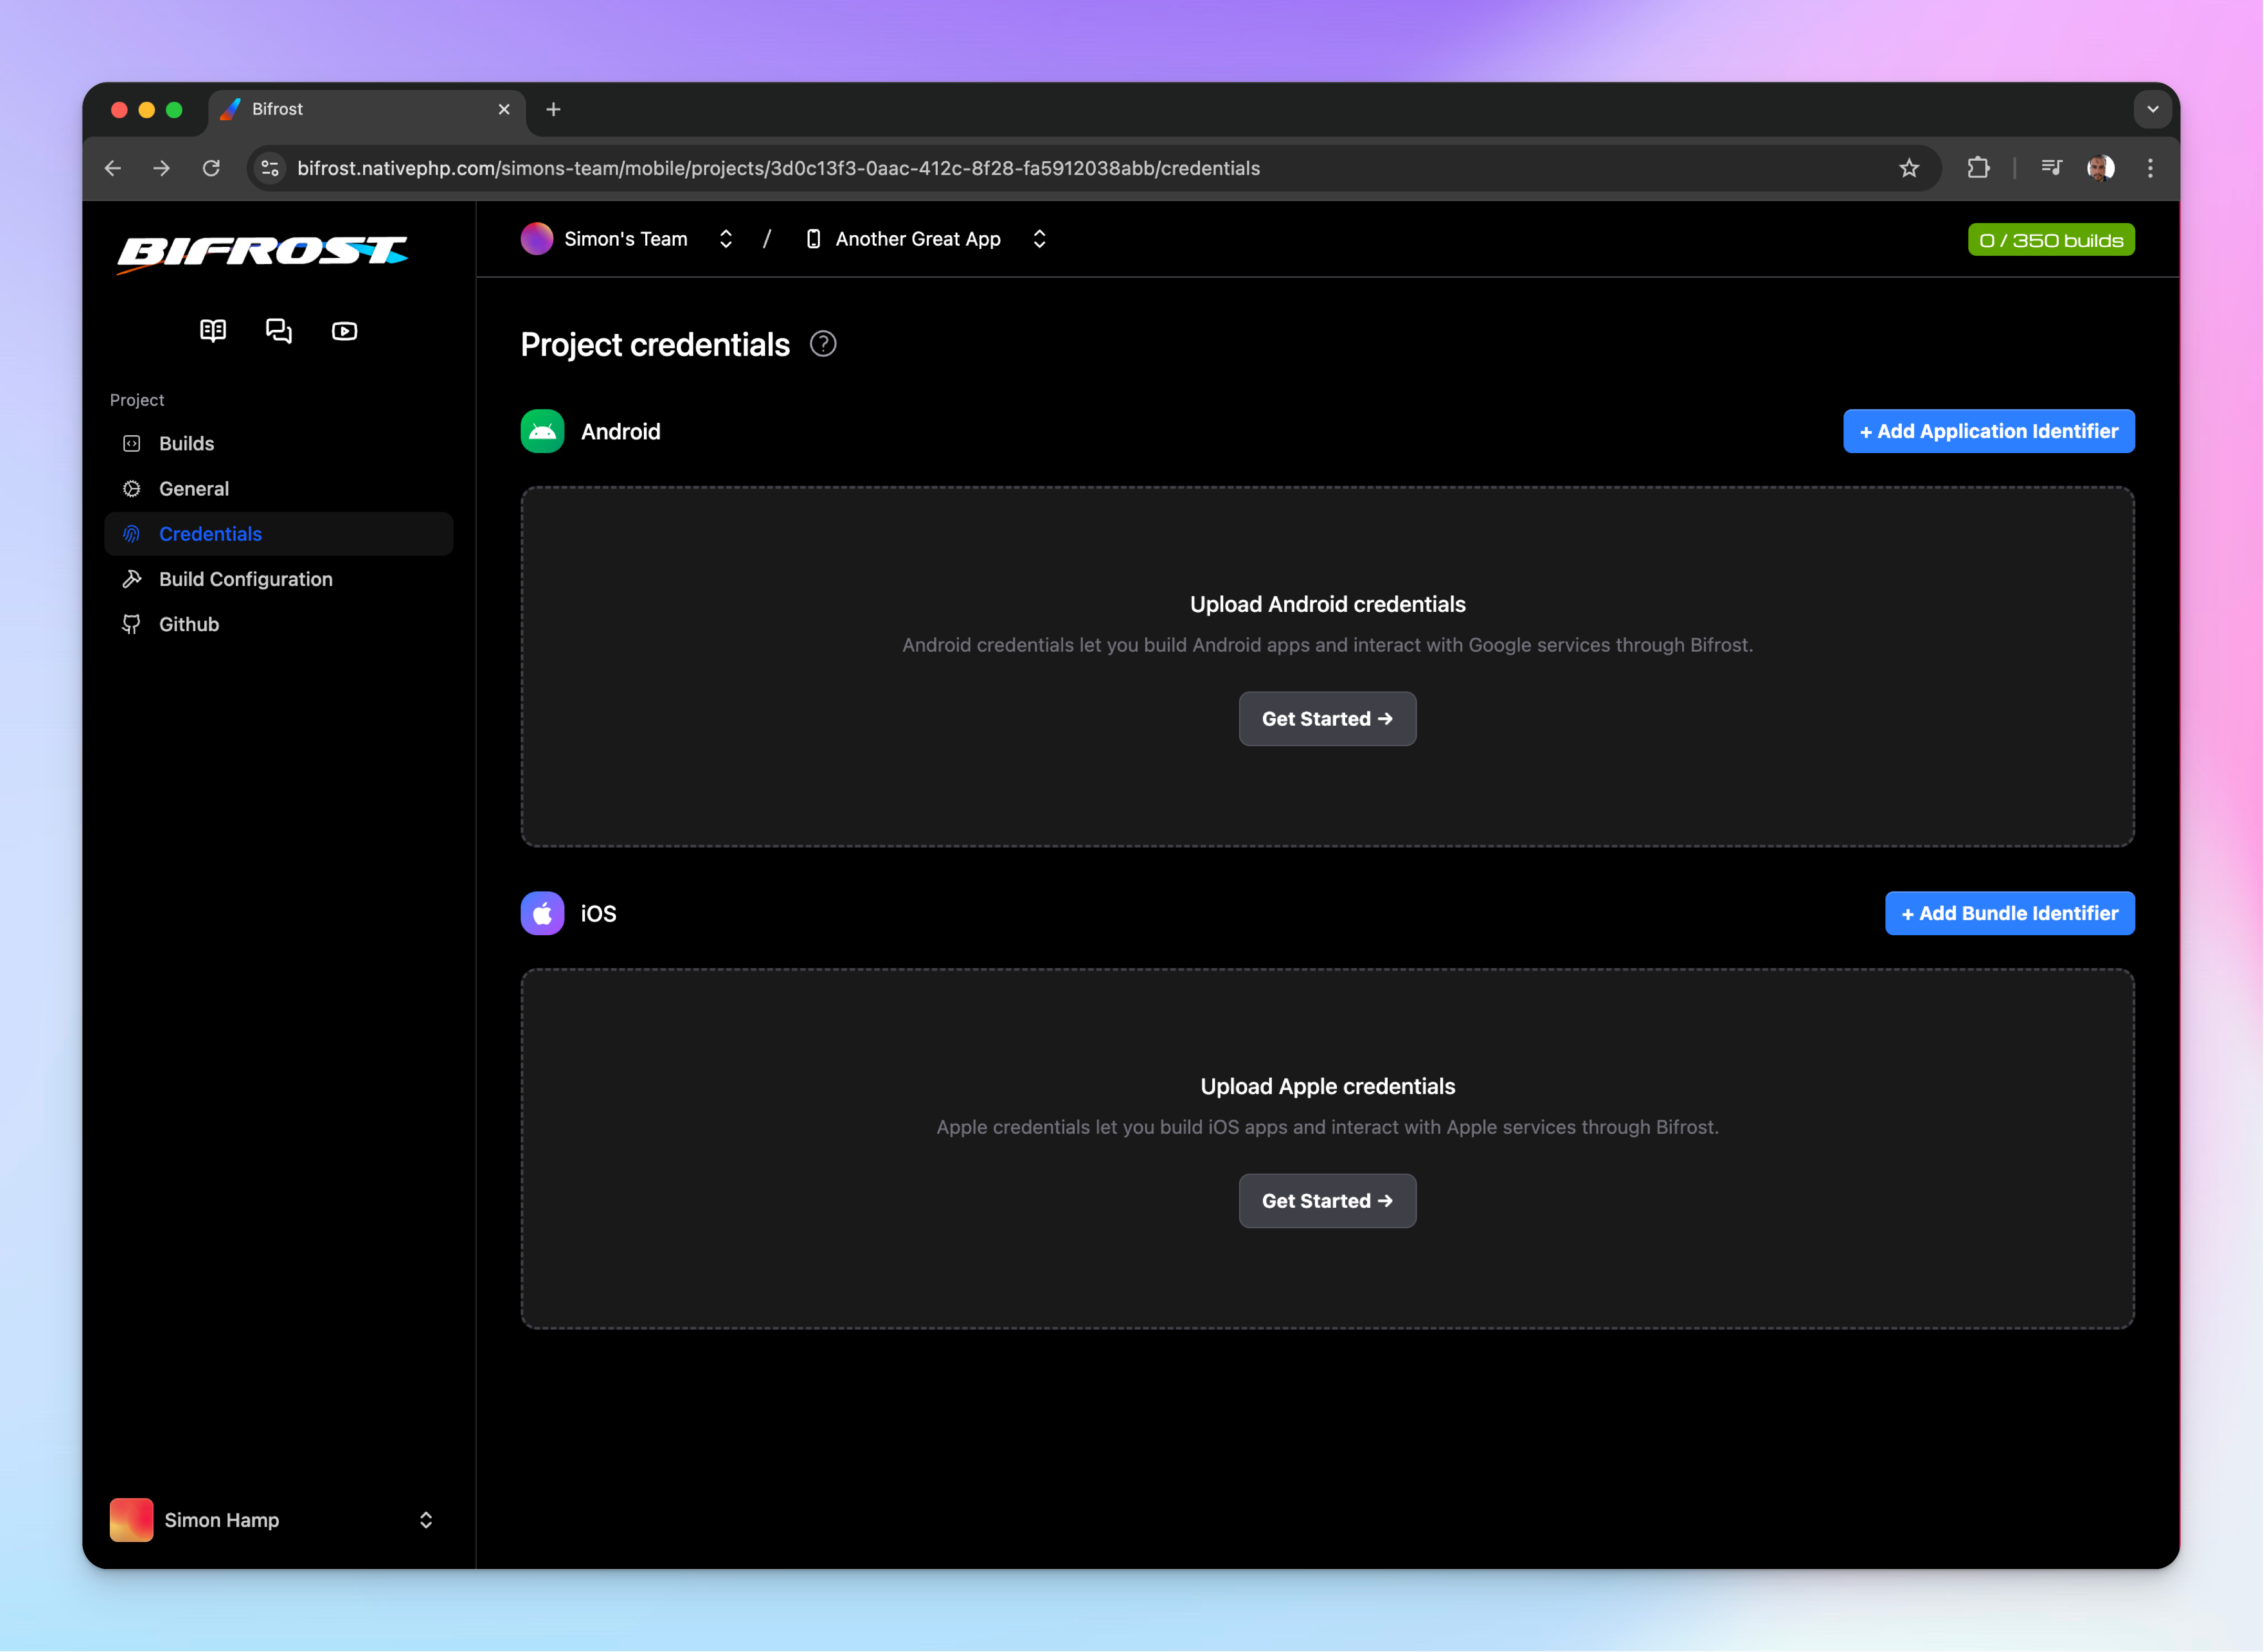Open the media controls icon in toolbar
Viewport: 2264px width, 1652px height.
[2052, 168]
